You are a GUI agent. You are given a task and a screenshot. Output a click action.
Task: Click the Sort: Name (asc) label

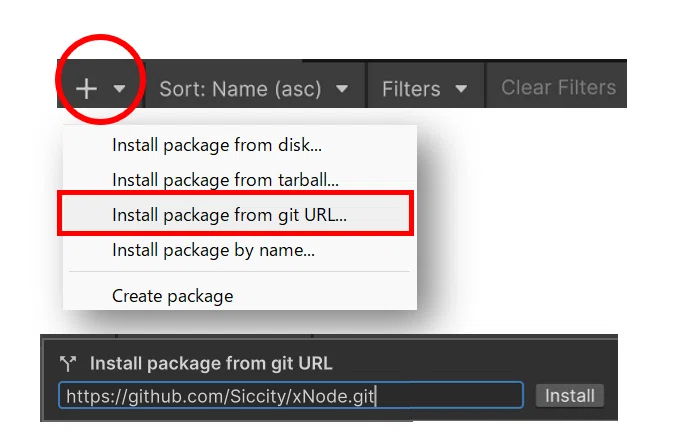coord(240,89)
